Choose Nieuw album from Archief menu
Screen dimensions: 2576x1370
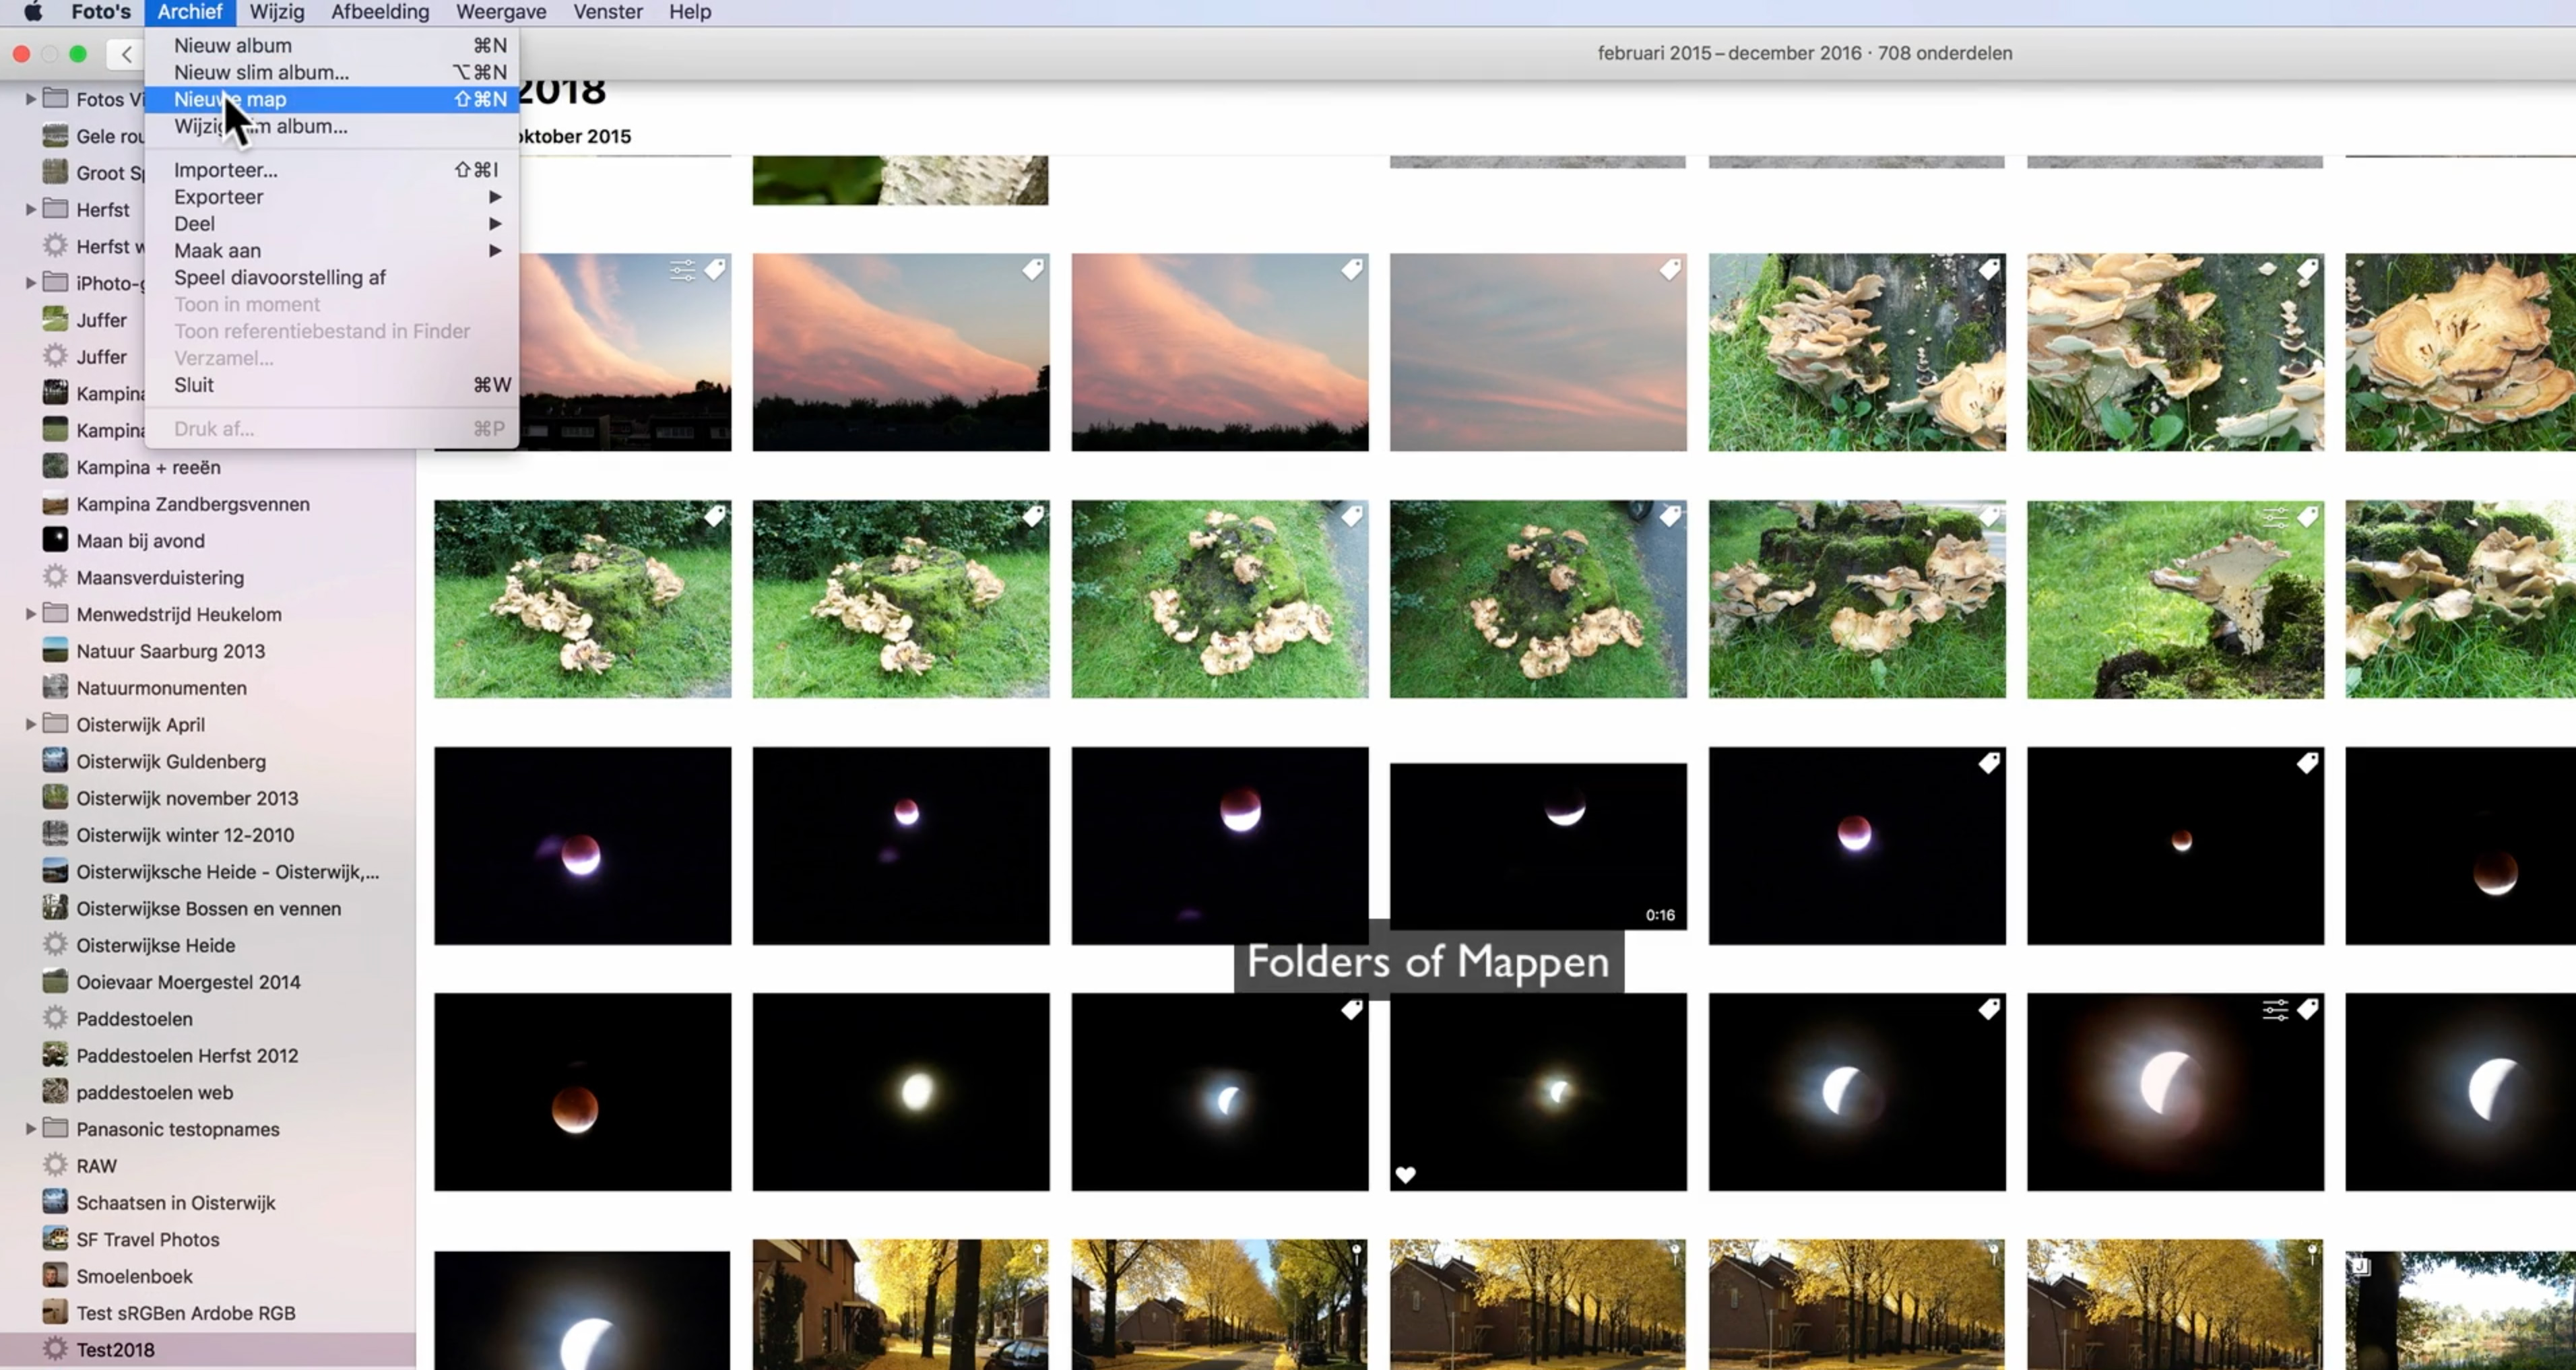tap(332, 45)
